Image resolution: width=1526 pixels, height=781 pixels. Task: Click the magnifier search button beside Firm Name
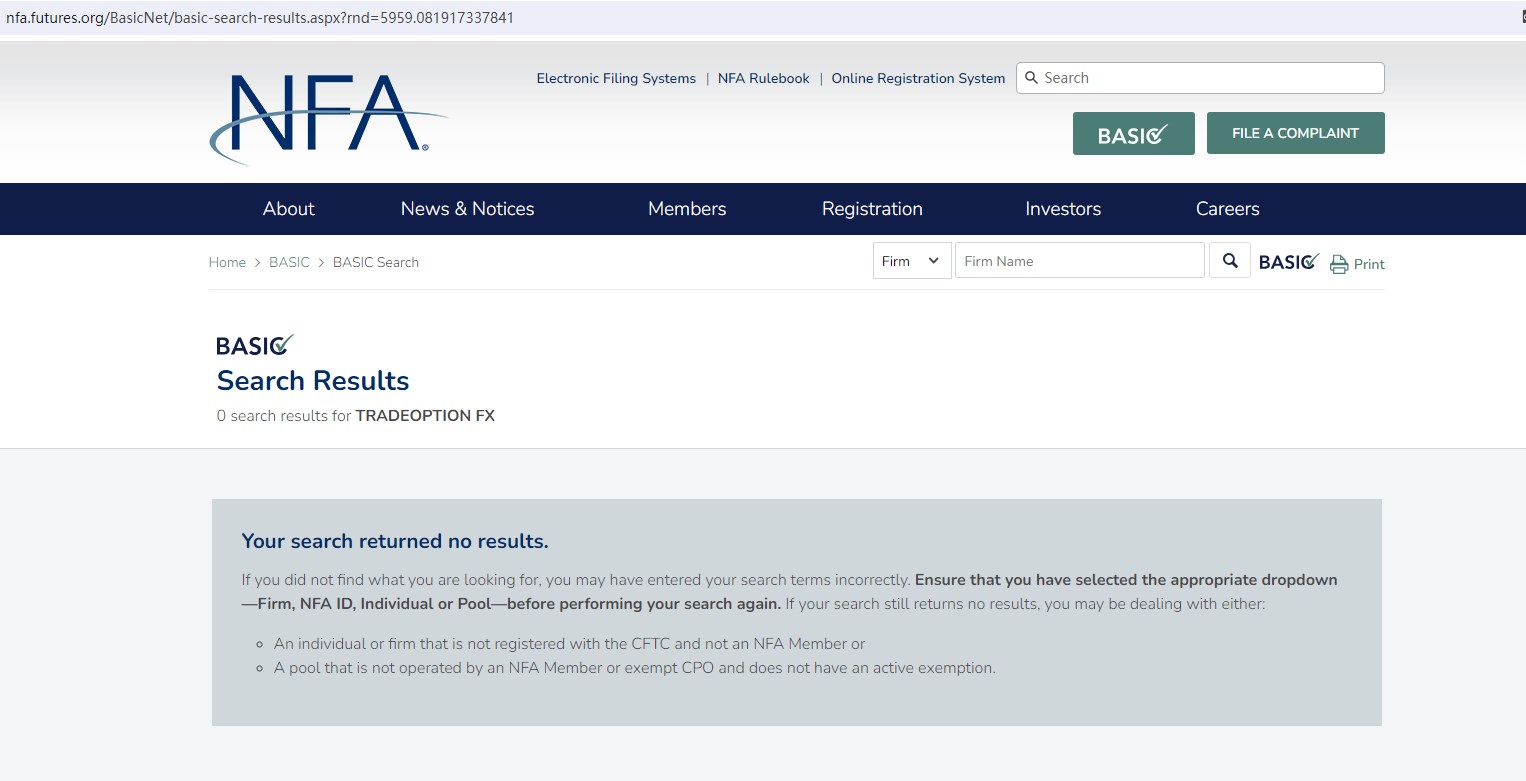coord(1230,261)
